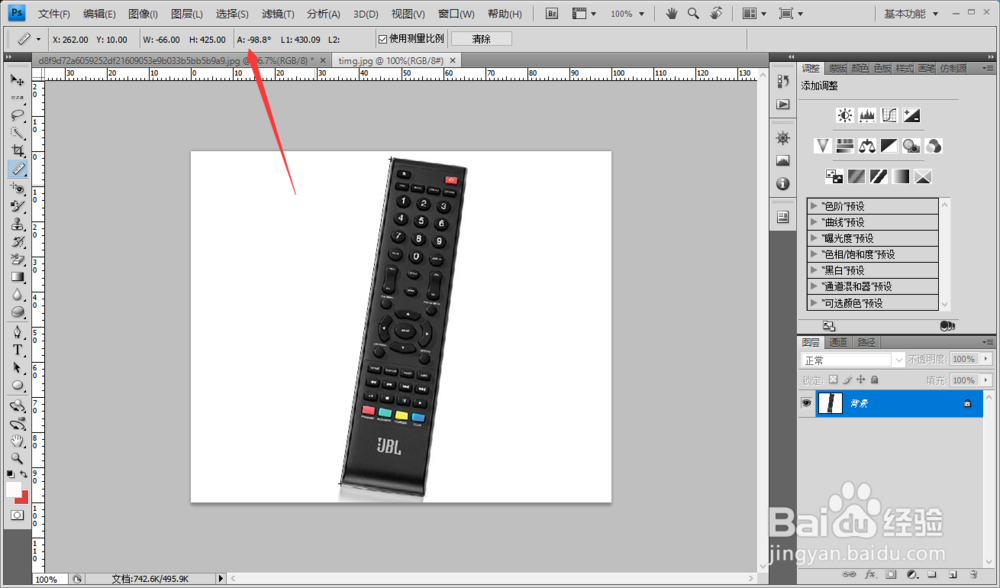Screen dimensions: 1000x588
Task: Toggle lock all icon
Action: tap(874, 379)
